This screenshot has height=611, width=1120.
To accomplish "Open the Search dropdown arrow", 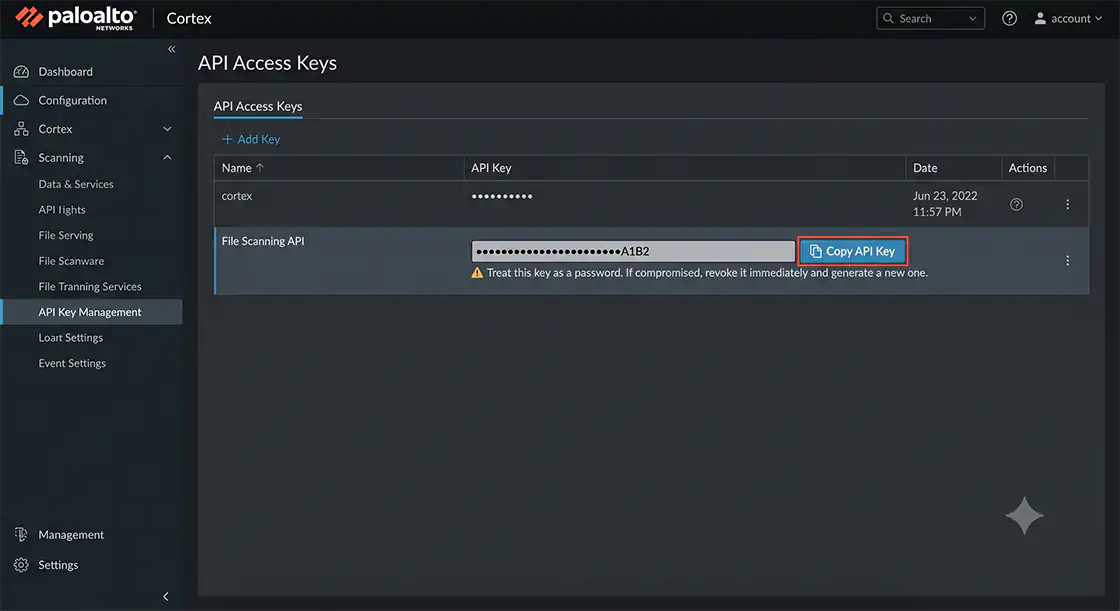I will [x=972, y=19].
